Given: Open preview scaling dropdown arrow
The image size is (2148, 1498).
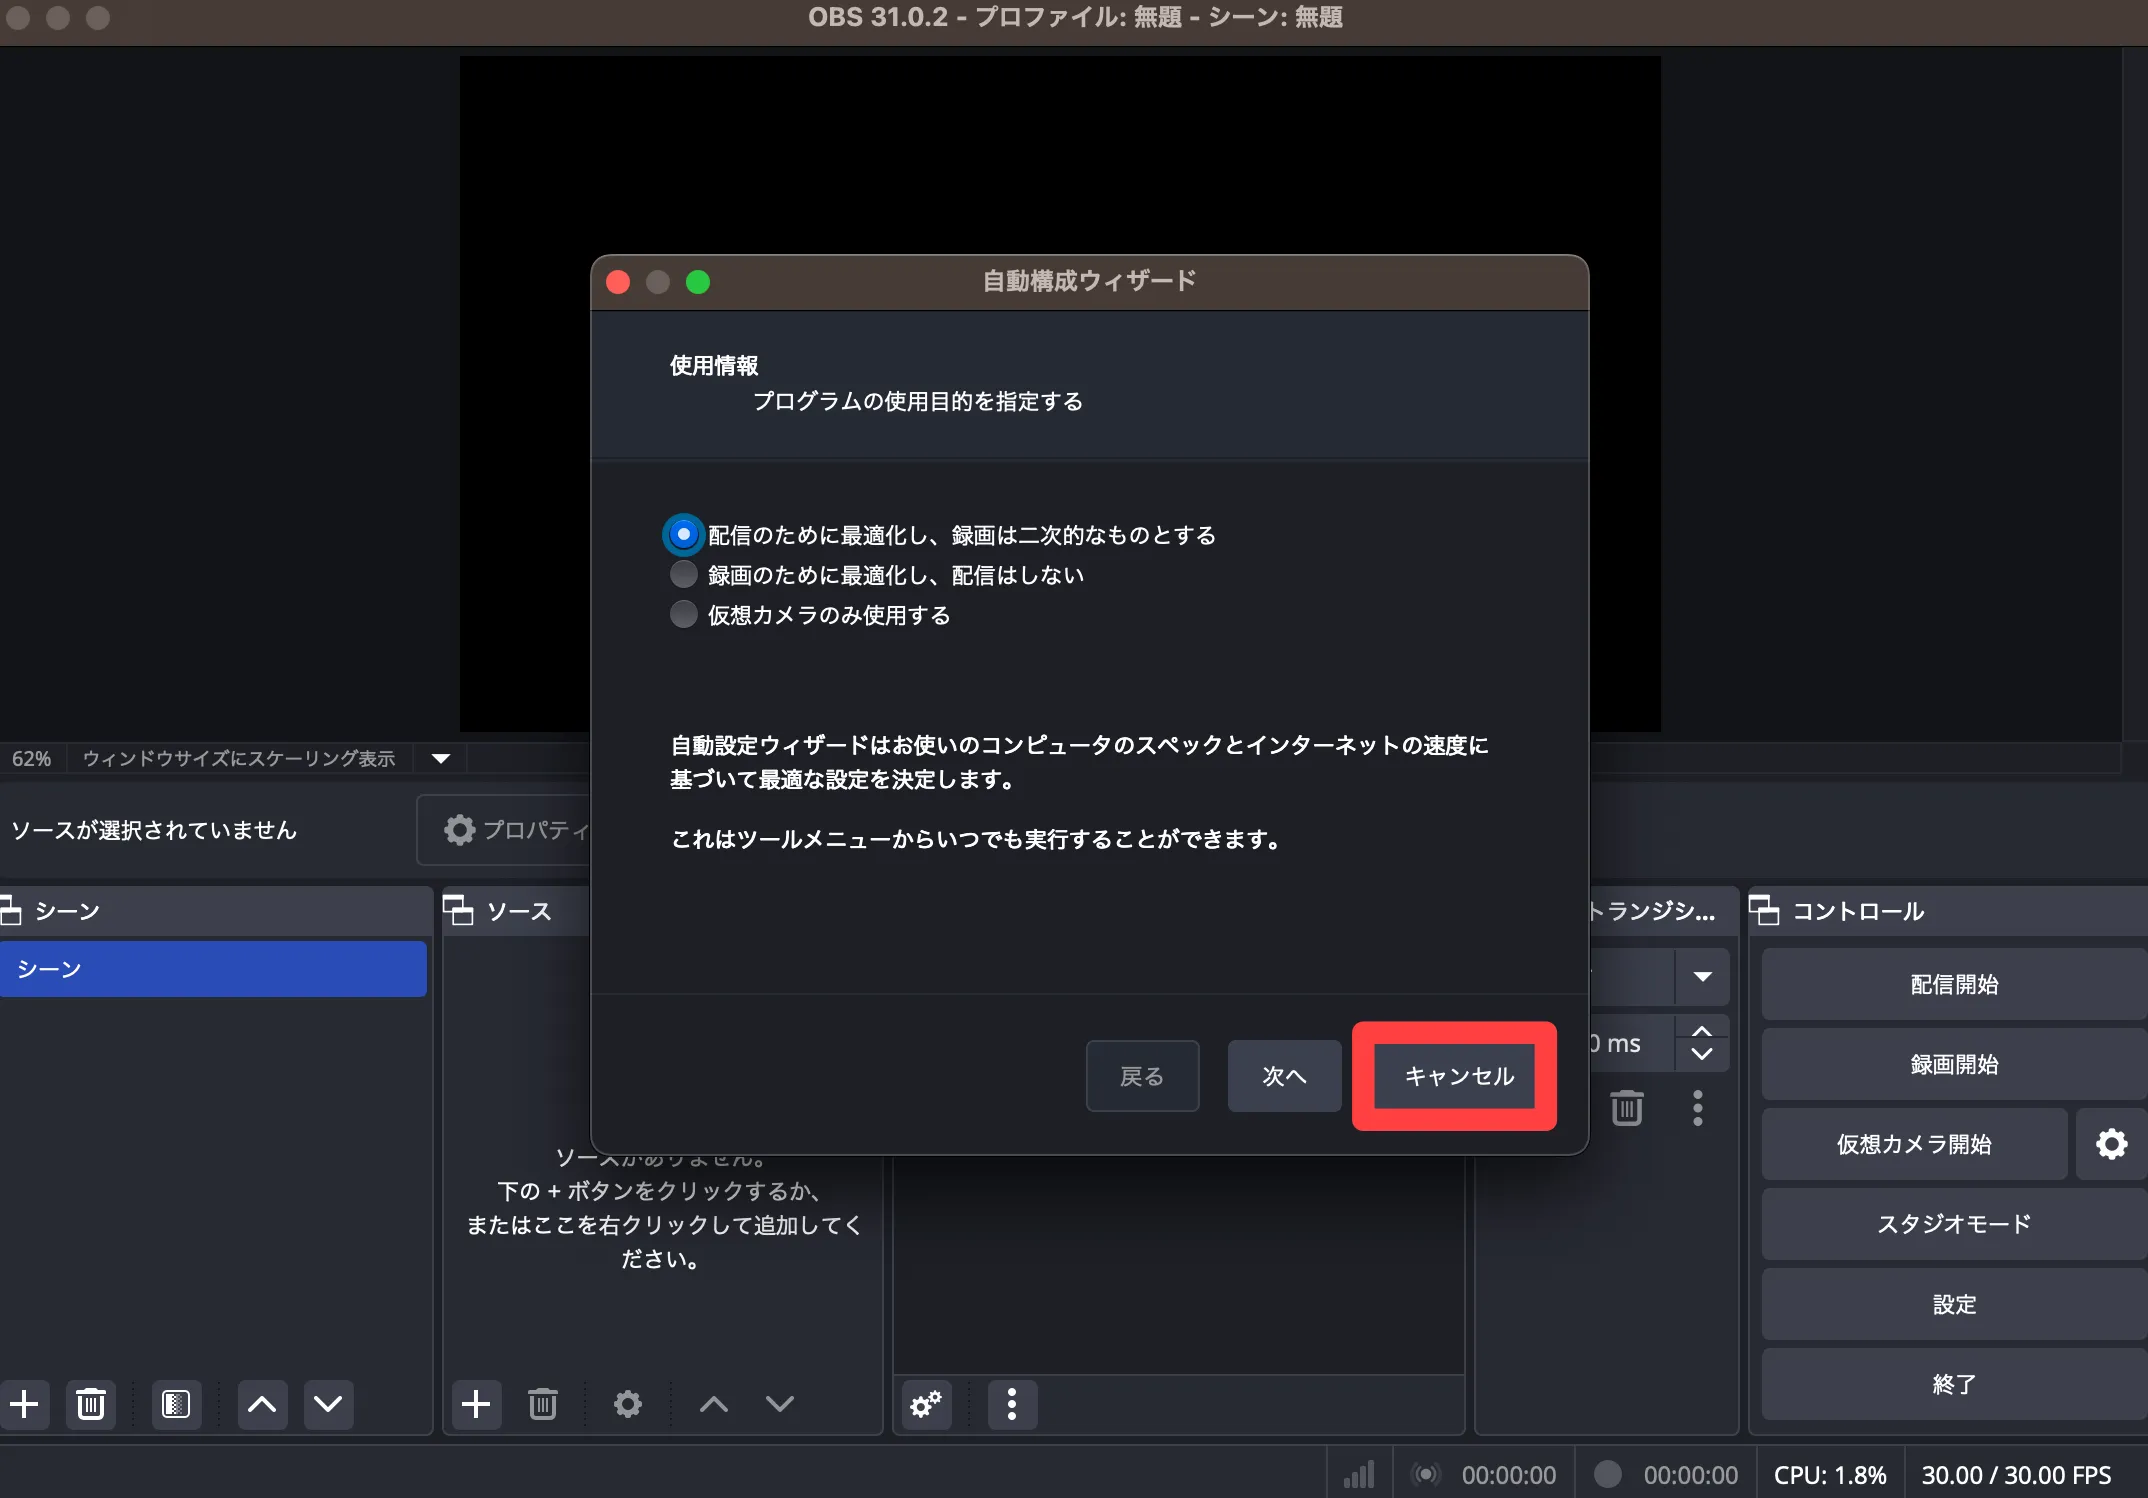Looking at the screenshot, I should [x=441, y=759].
